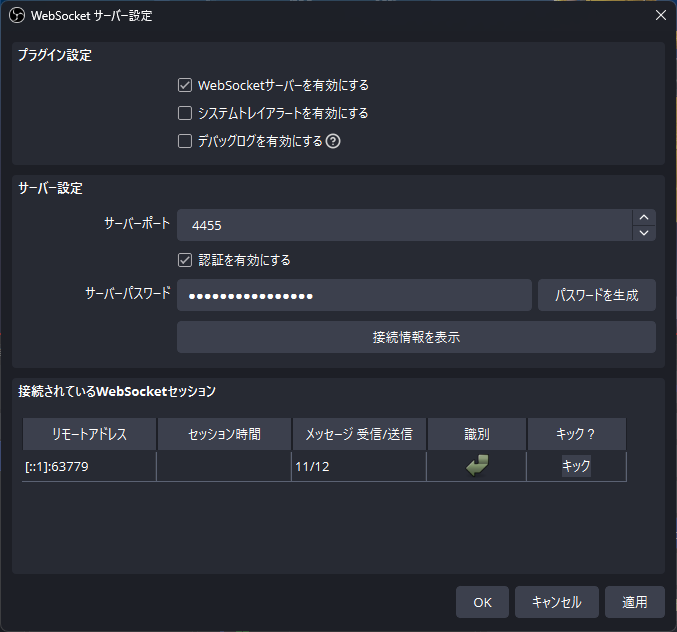Click メッセージ 受信/送信 column header
This screenshot has height=632, width=677.
pos(359,434)
